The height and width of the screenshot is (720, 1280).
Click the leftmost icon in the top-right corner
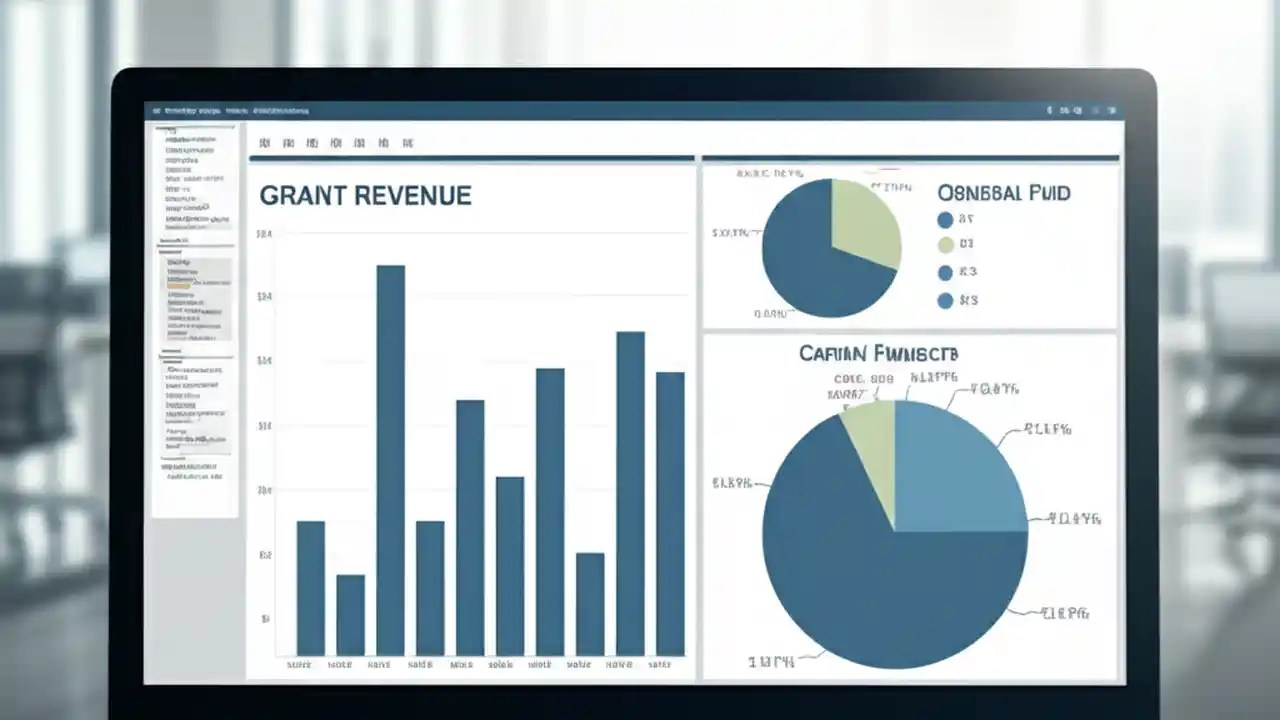point(1048,110)
